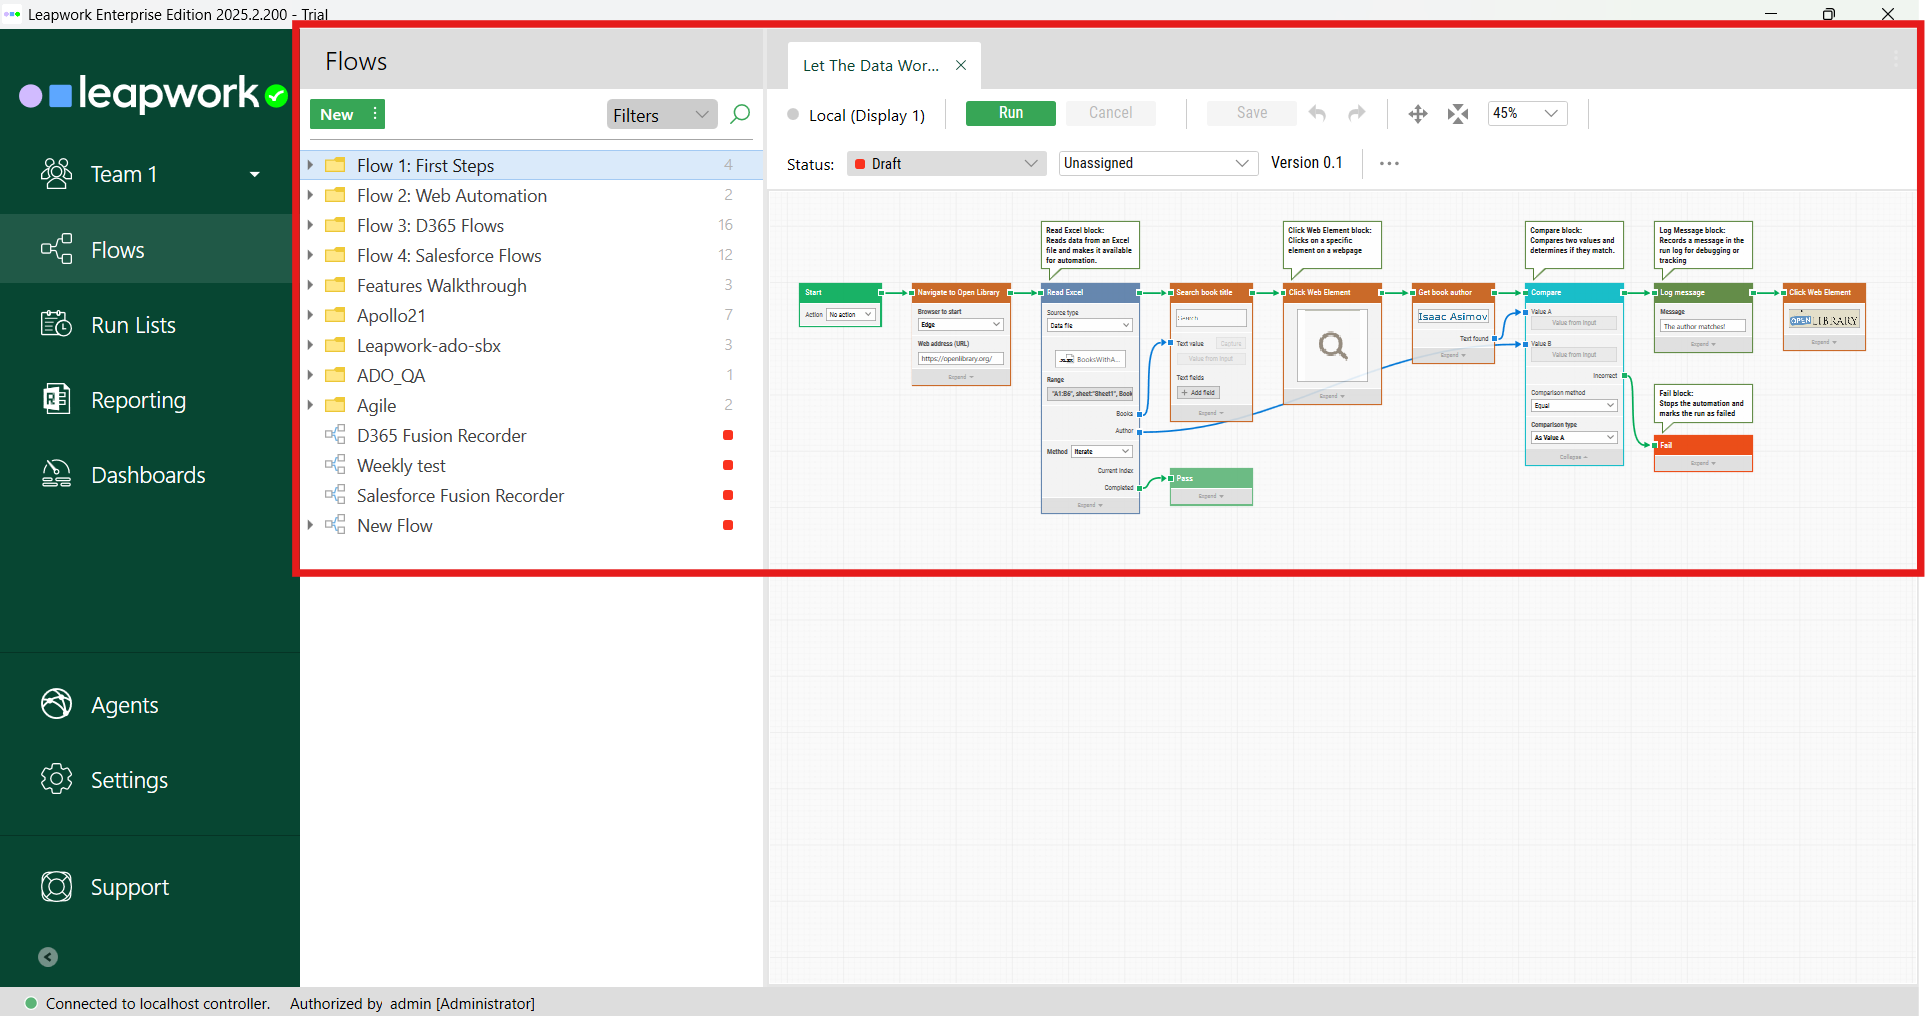Click the green Run button
The height and width of the screenshot is (1016, 1925).
click(1011, 113)
